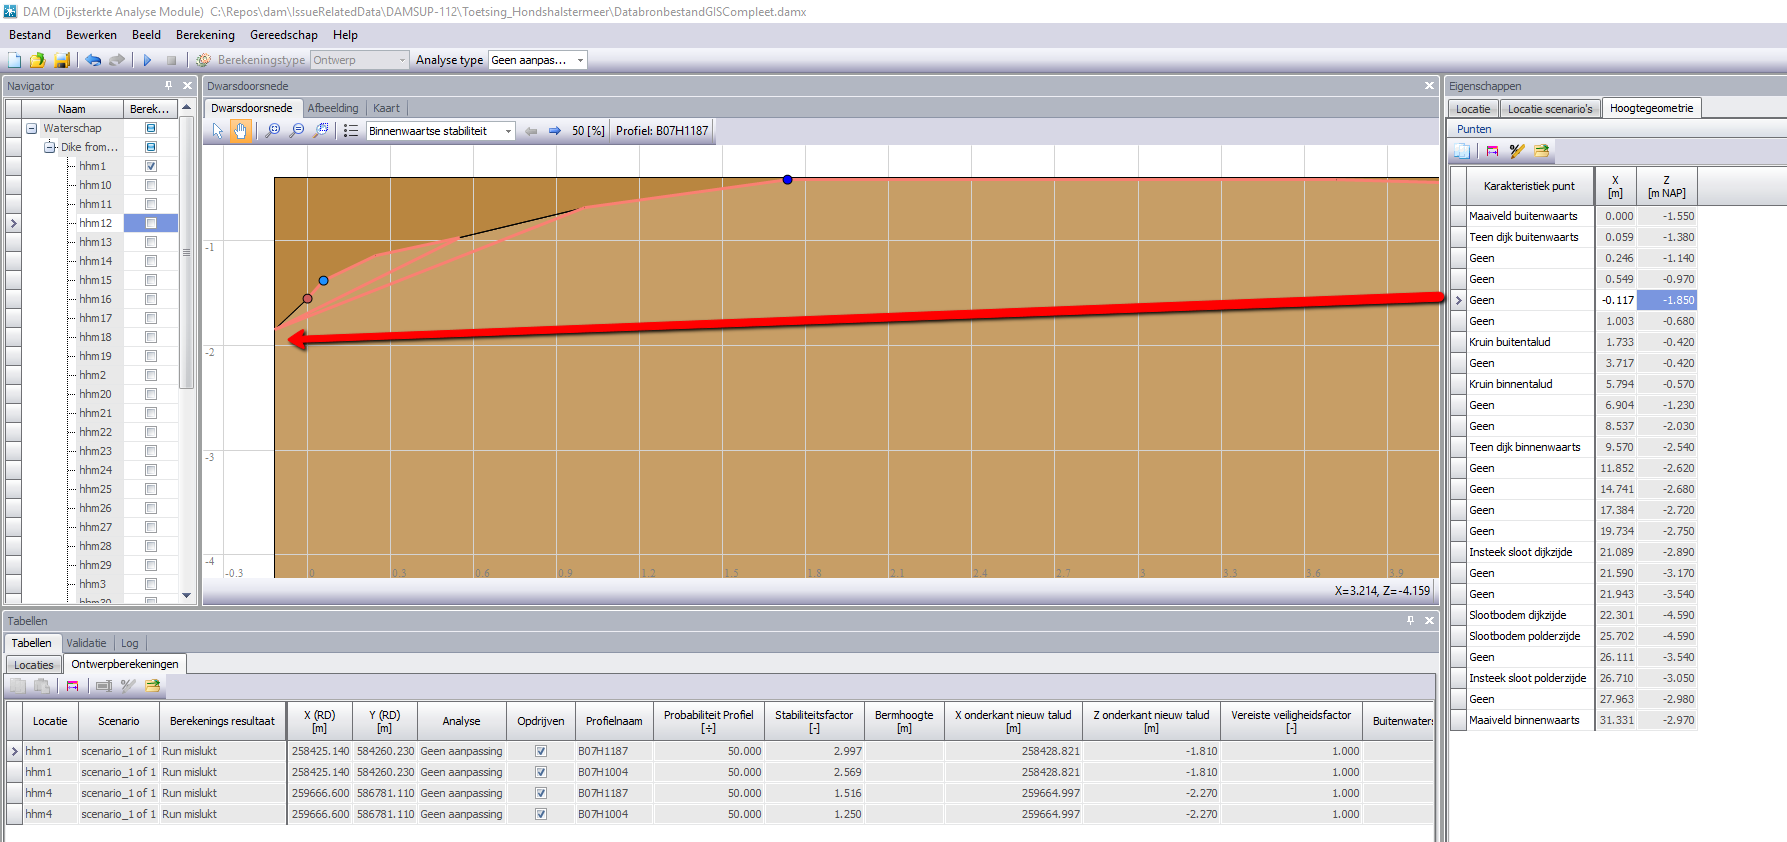
Task: Click the zoom in magnifier icon
Action: pyautogui.click(x=272, y=131)
